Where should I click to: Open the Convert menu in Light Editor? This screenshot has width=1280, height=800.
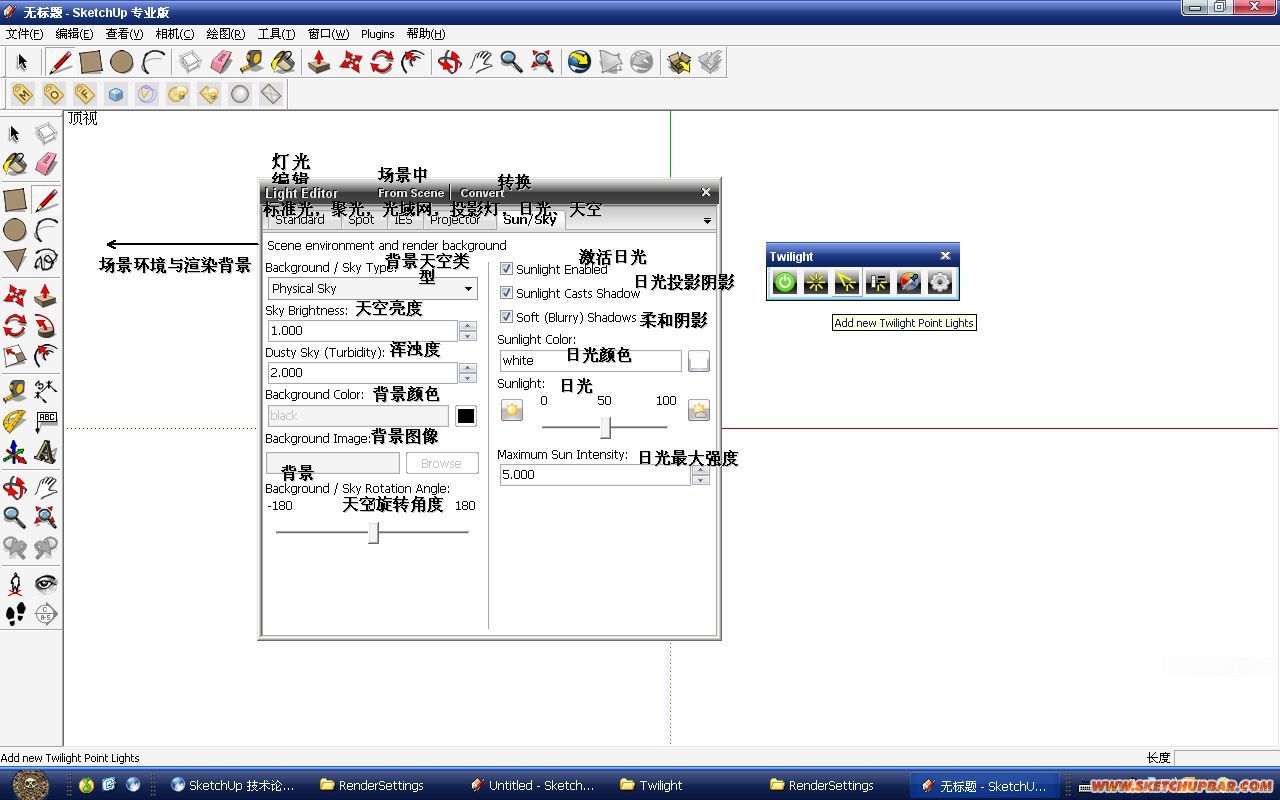tap(482, 193)
